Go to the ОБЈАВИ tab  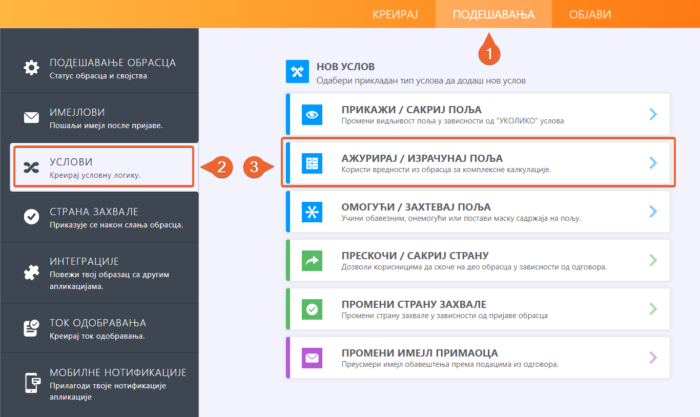[590, 14]
